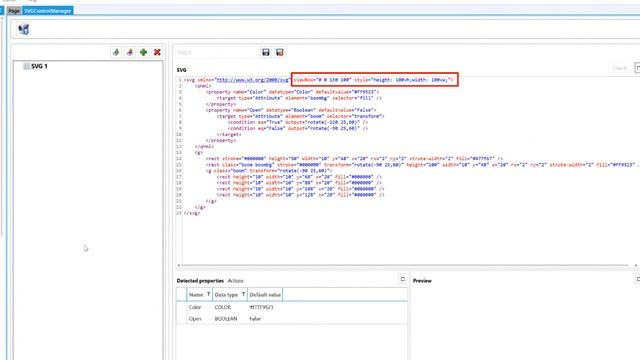This screenshot has height=360, width=640.
Task: Open the w3.org xmlns link in code
Action: point(252,80)
